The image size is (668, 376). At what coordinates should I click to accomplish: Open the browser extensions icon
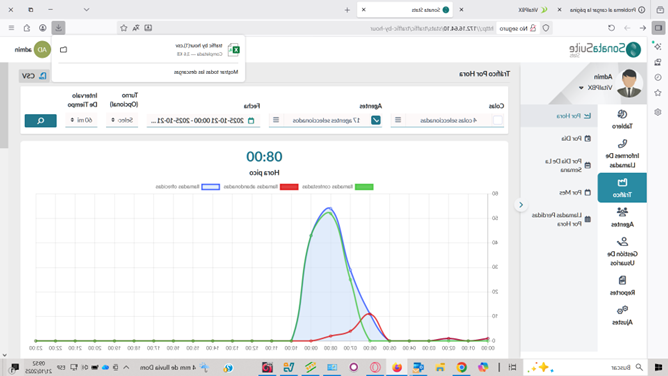(x=27, y=28)
